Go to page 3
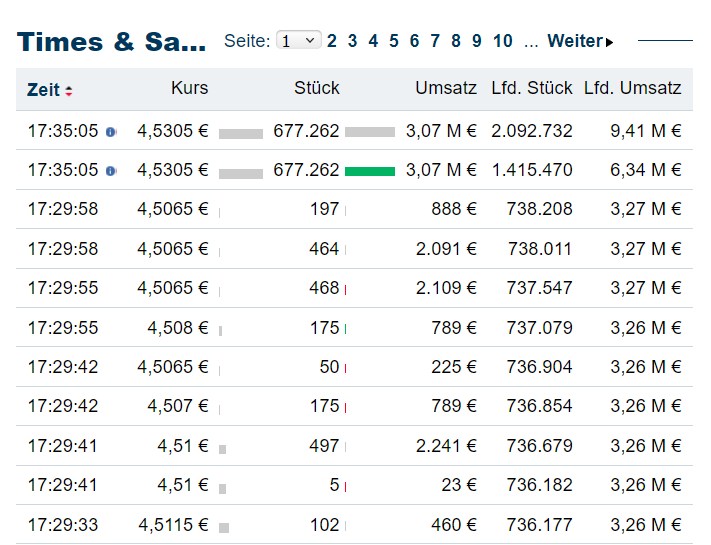711x545 pixels. (x=352, y=41)
